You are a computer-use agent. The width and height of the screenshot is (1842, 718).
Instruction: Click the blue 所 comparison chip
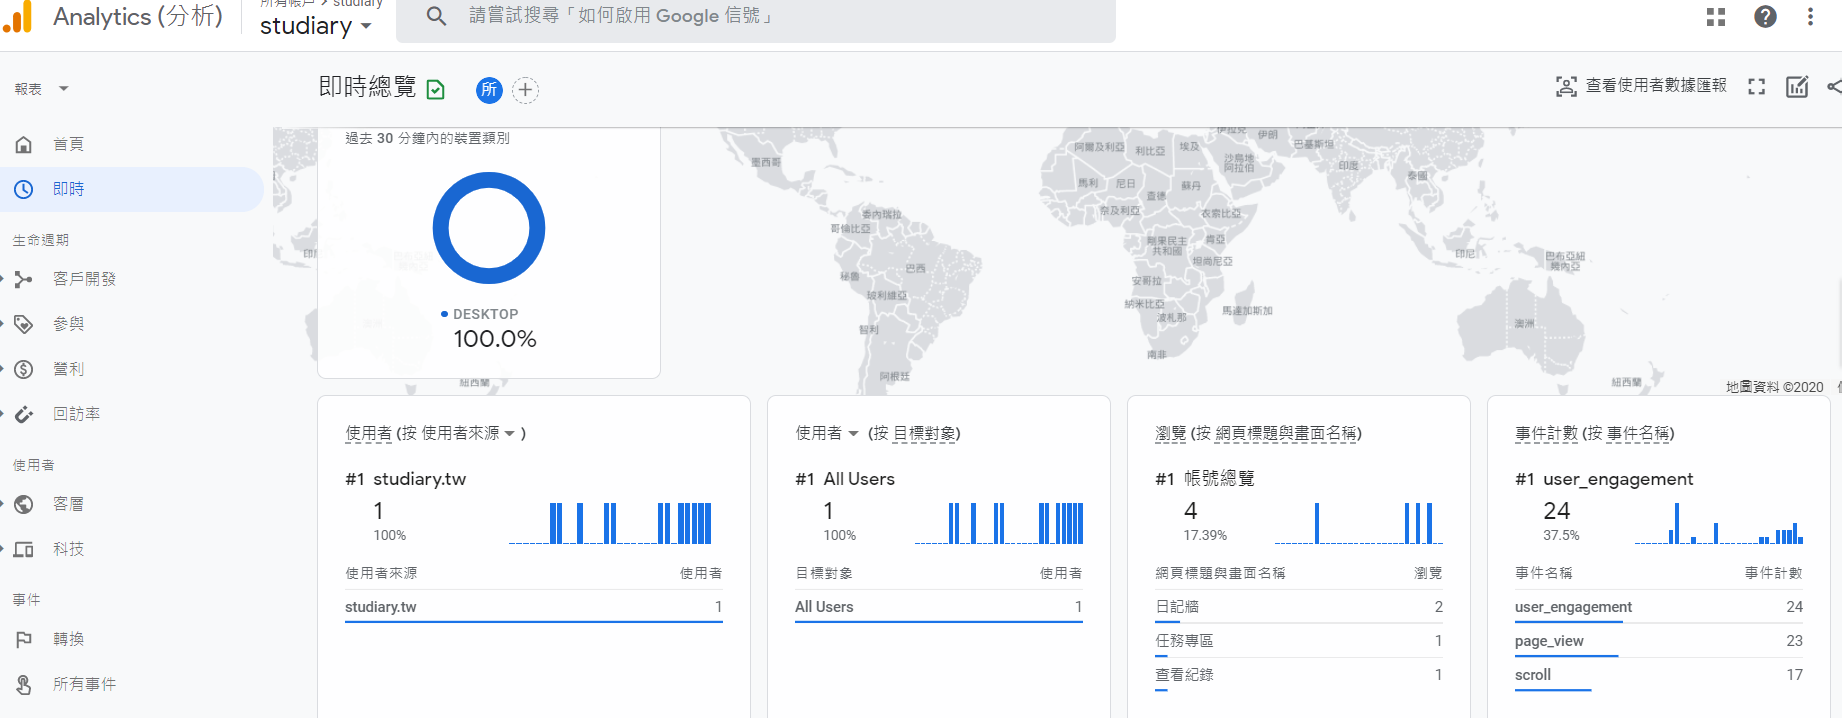point(489,90)
